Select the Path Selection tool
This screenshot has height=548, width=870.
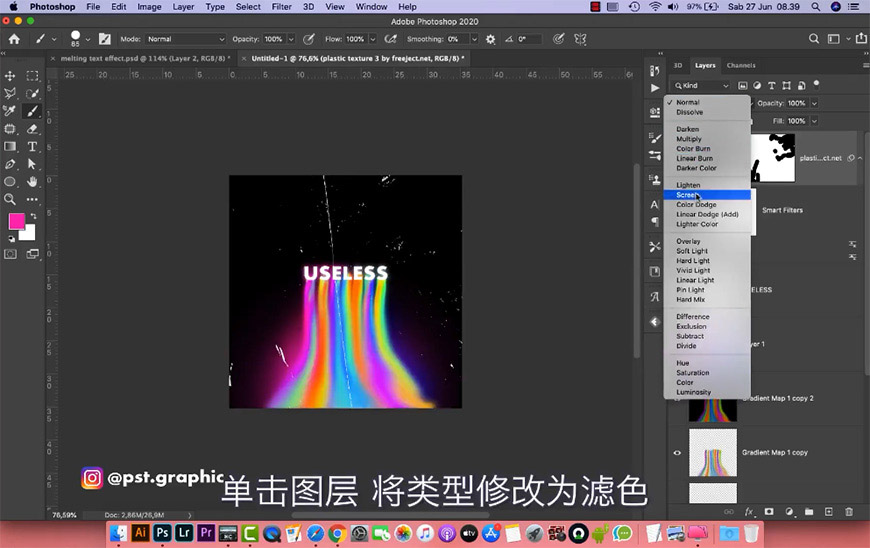(x=32, y=164)
